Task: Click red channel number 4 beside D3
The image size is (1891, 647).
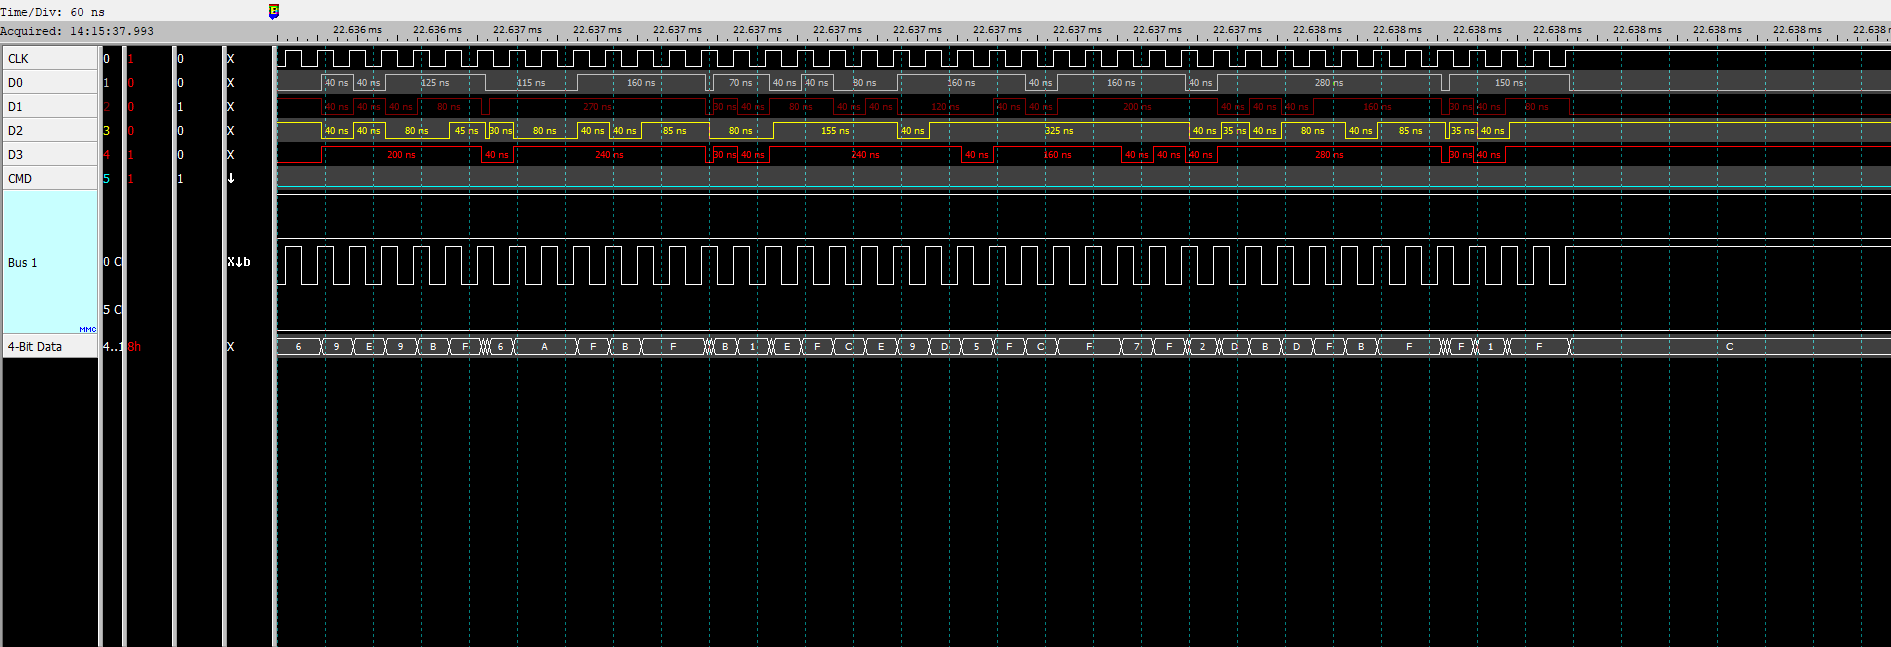Action: (107, 155)
